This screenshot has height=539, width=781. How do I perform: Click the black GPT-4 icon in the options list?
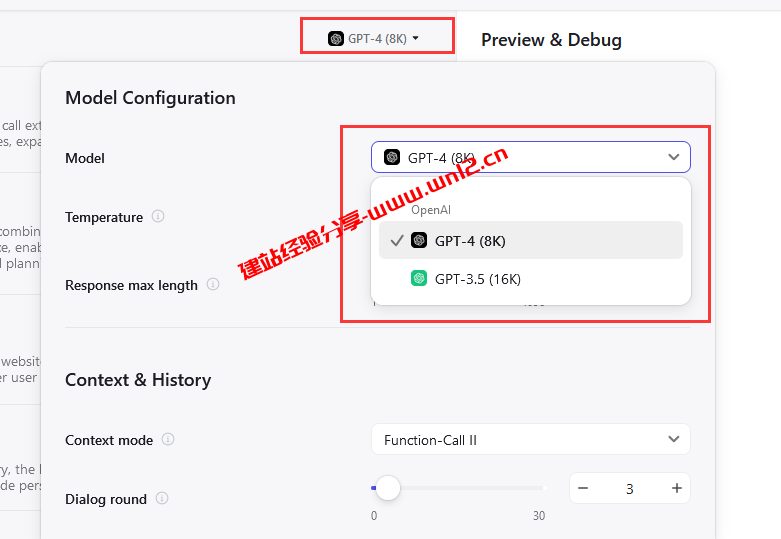(x=419, y=240)
